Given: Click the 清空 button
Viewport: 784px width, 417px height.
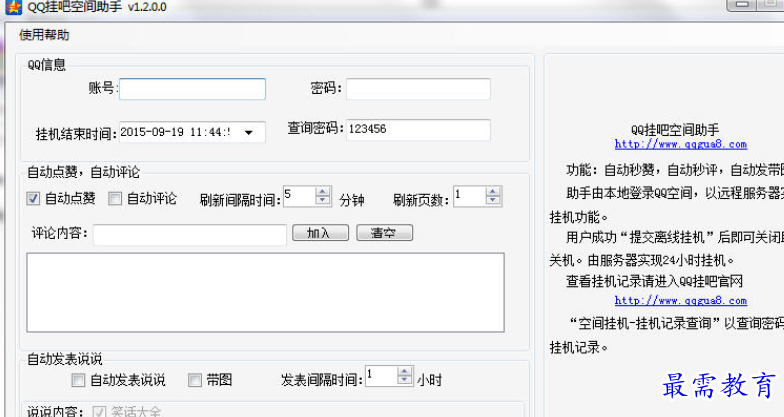Looking at the screenshot, I should [x=384, y=232].
